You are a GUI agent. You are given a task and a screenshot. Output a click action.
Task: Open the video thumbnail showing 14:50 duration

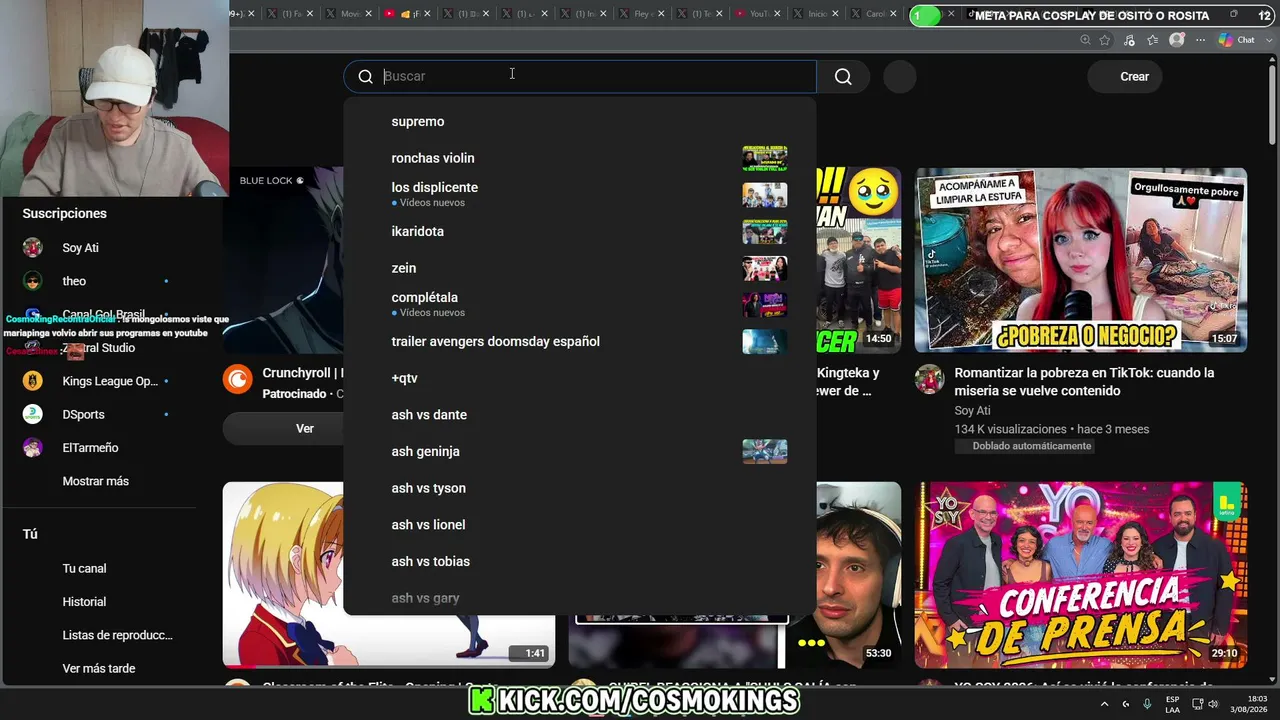858,260
